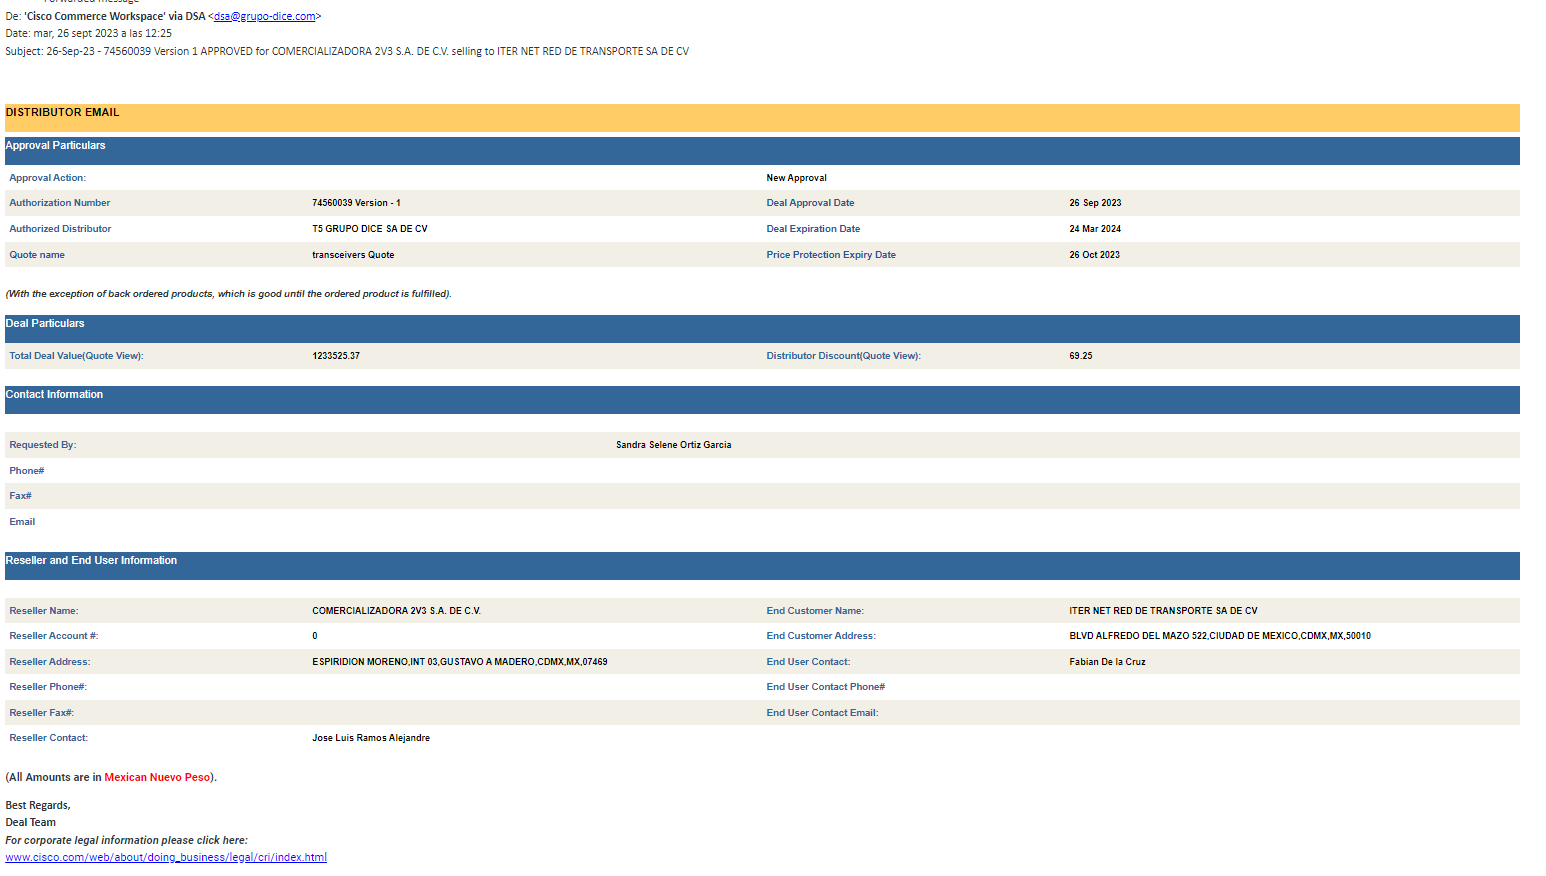1546x876 pixels.
Task: Select reseller name COMERCIALIZADORA 2V3 S.A. DE C.V.
Action: coord(396,611)
